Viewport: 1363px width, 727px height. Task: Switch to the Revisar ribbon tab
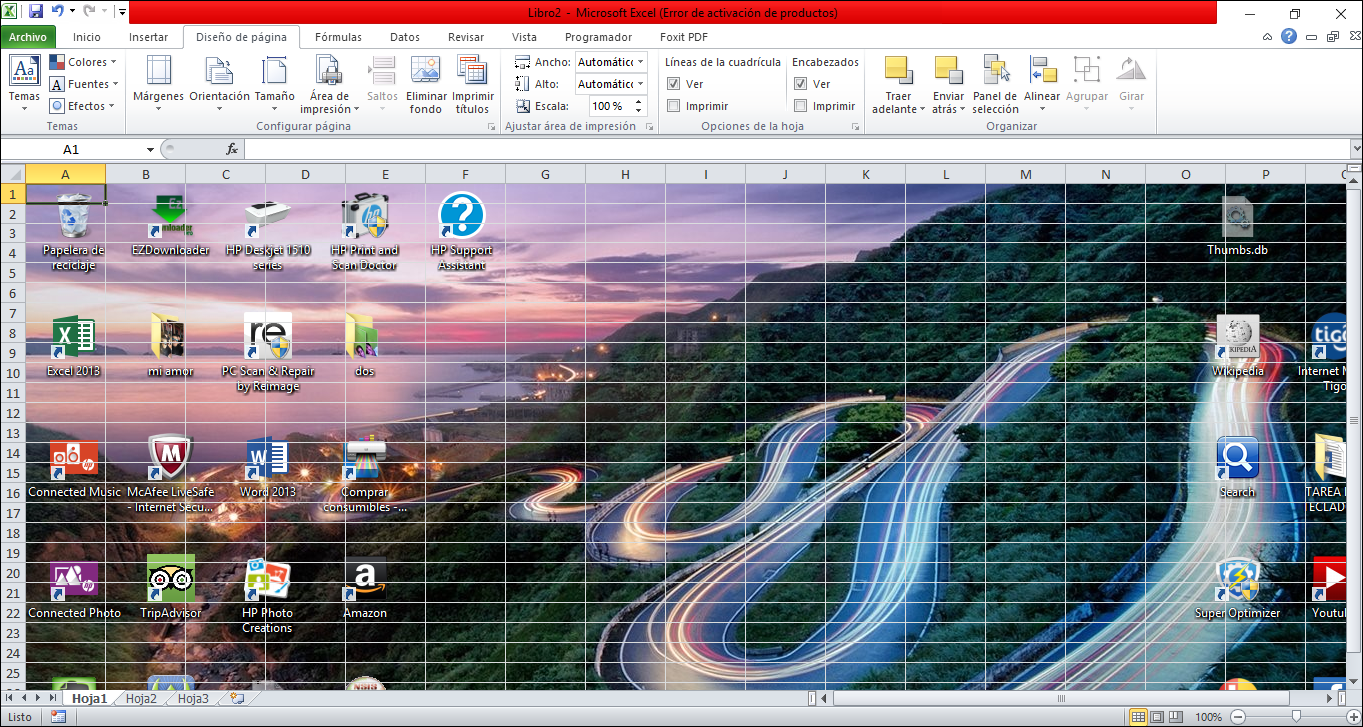pyautogui.click(x=466, y=37)
